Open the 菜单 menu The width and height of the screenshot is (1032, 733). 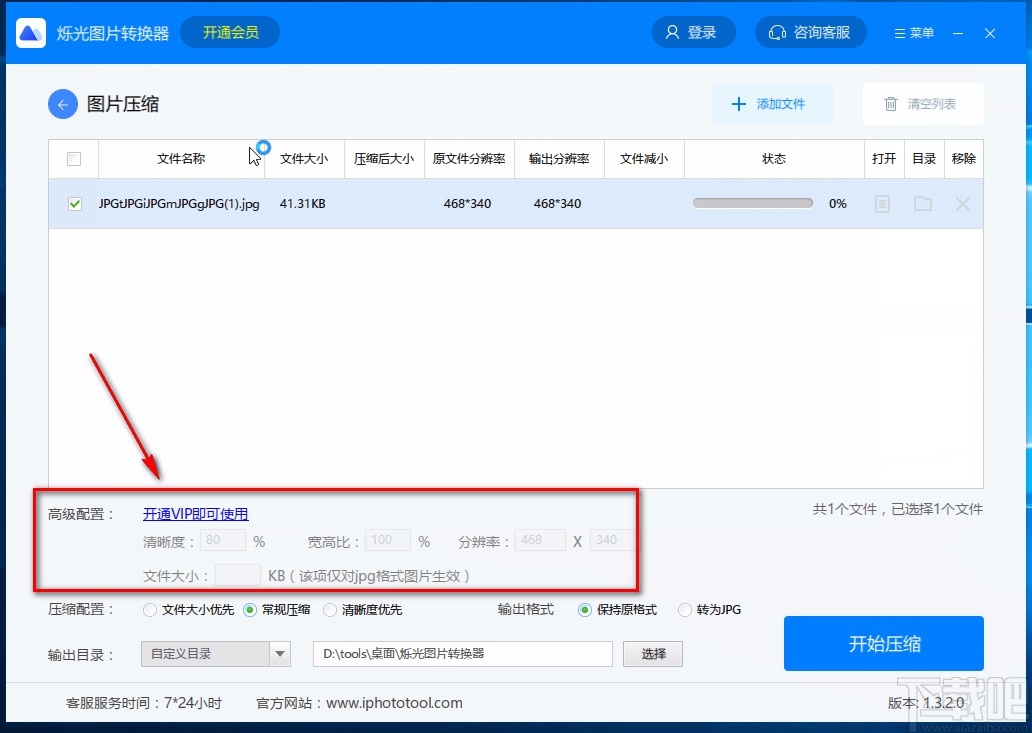point(912,31)
